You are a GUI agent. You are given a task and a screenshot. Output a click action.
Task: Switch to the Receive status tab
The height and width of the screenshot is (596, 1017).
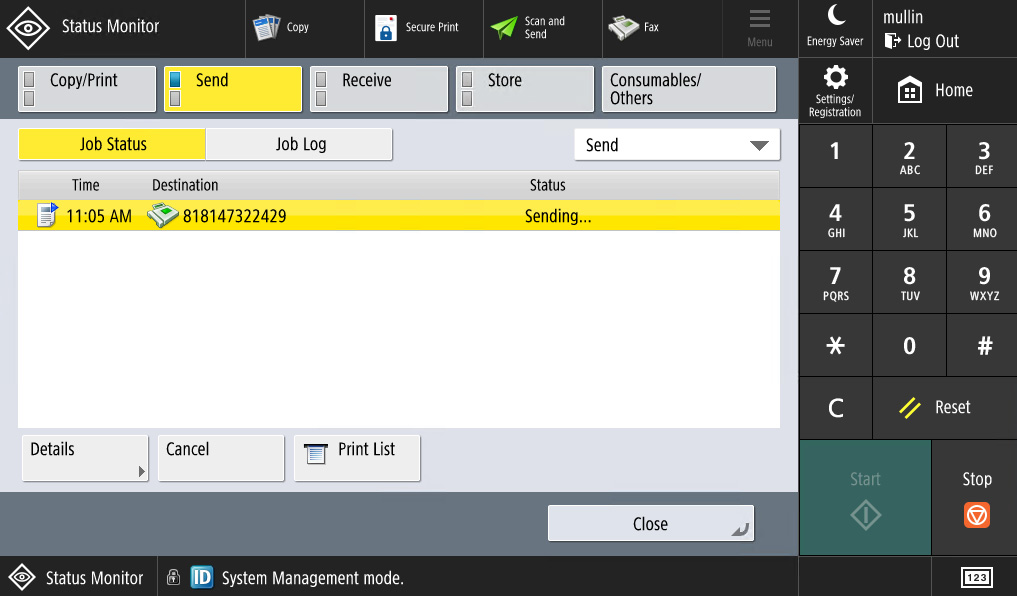[379, 89]
